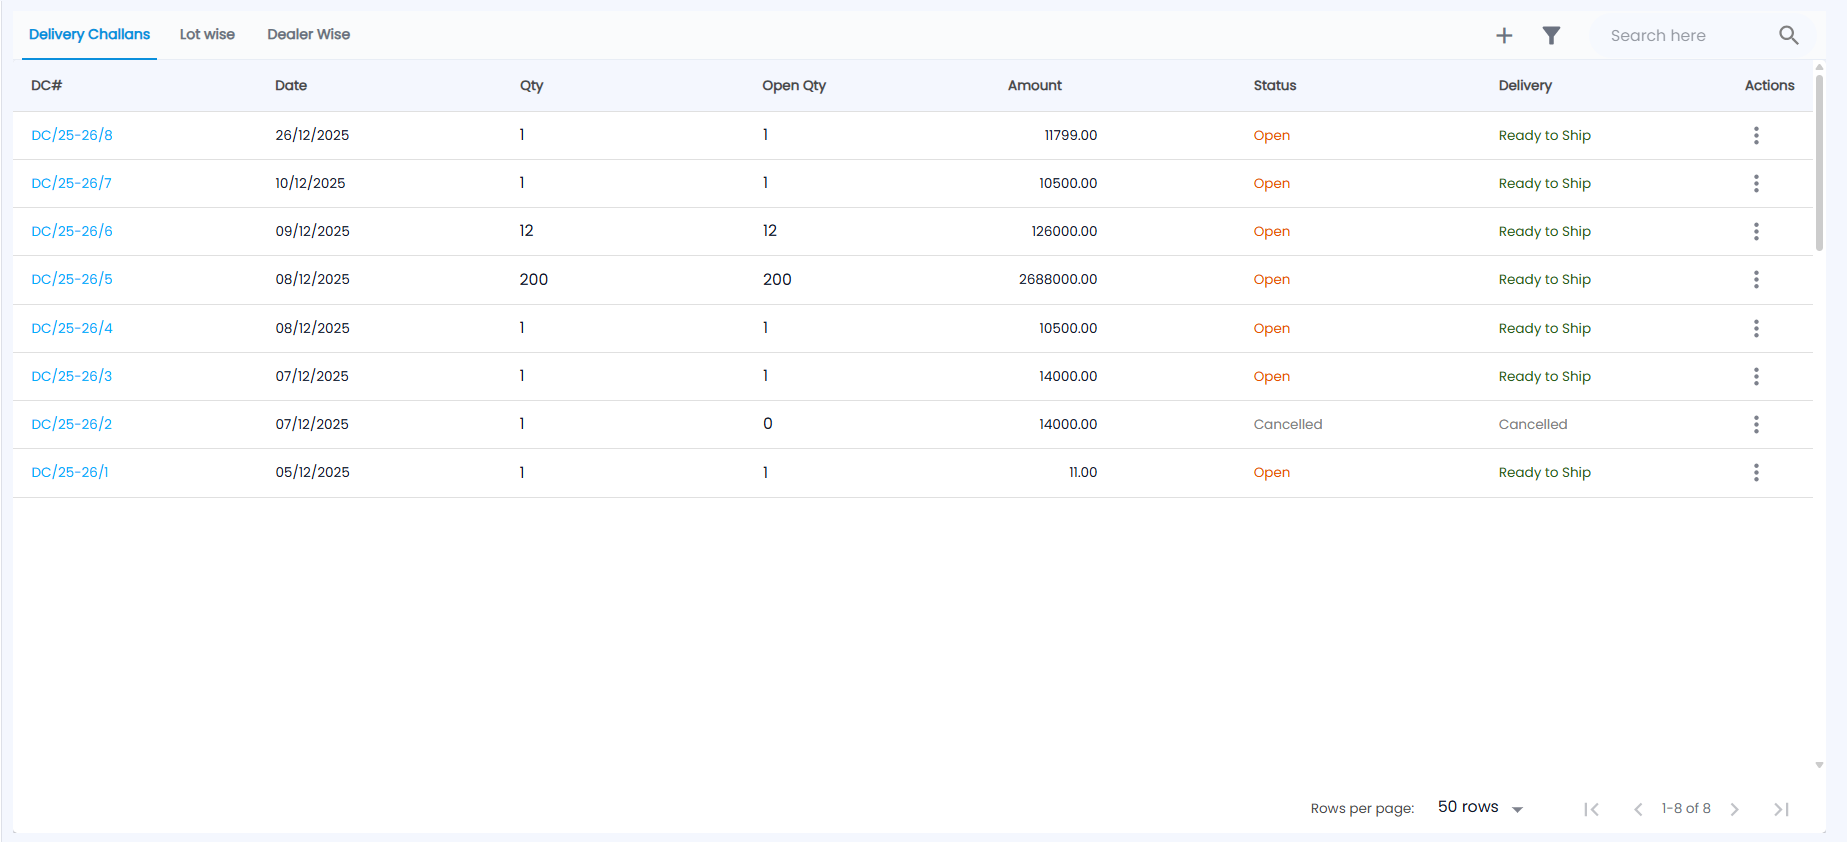Image resolution: width=1847 pixels, height=842 pixels.
Task: Click the DC# column header
Action: [x=47, y=86]
